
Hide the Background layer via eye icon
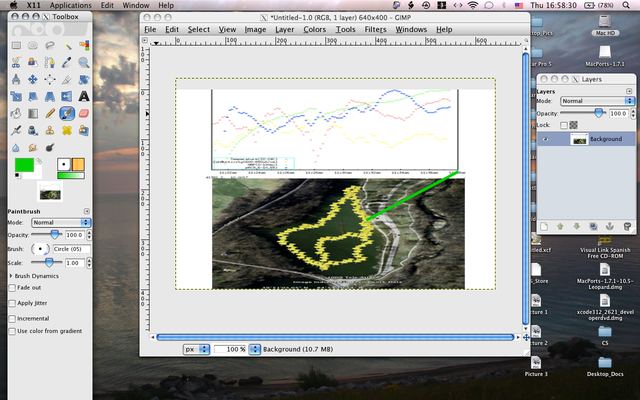pyautogui.click(x=546, y=139)
